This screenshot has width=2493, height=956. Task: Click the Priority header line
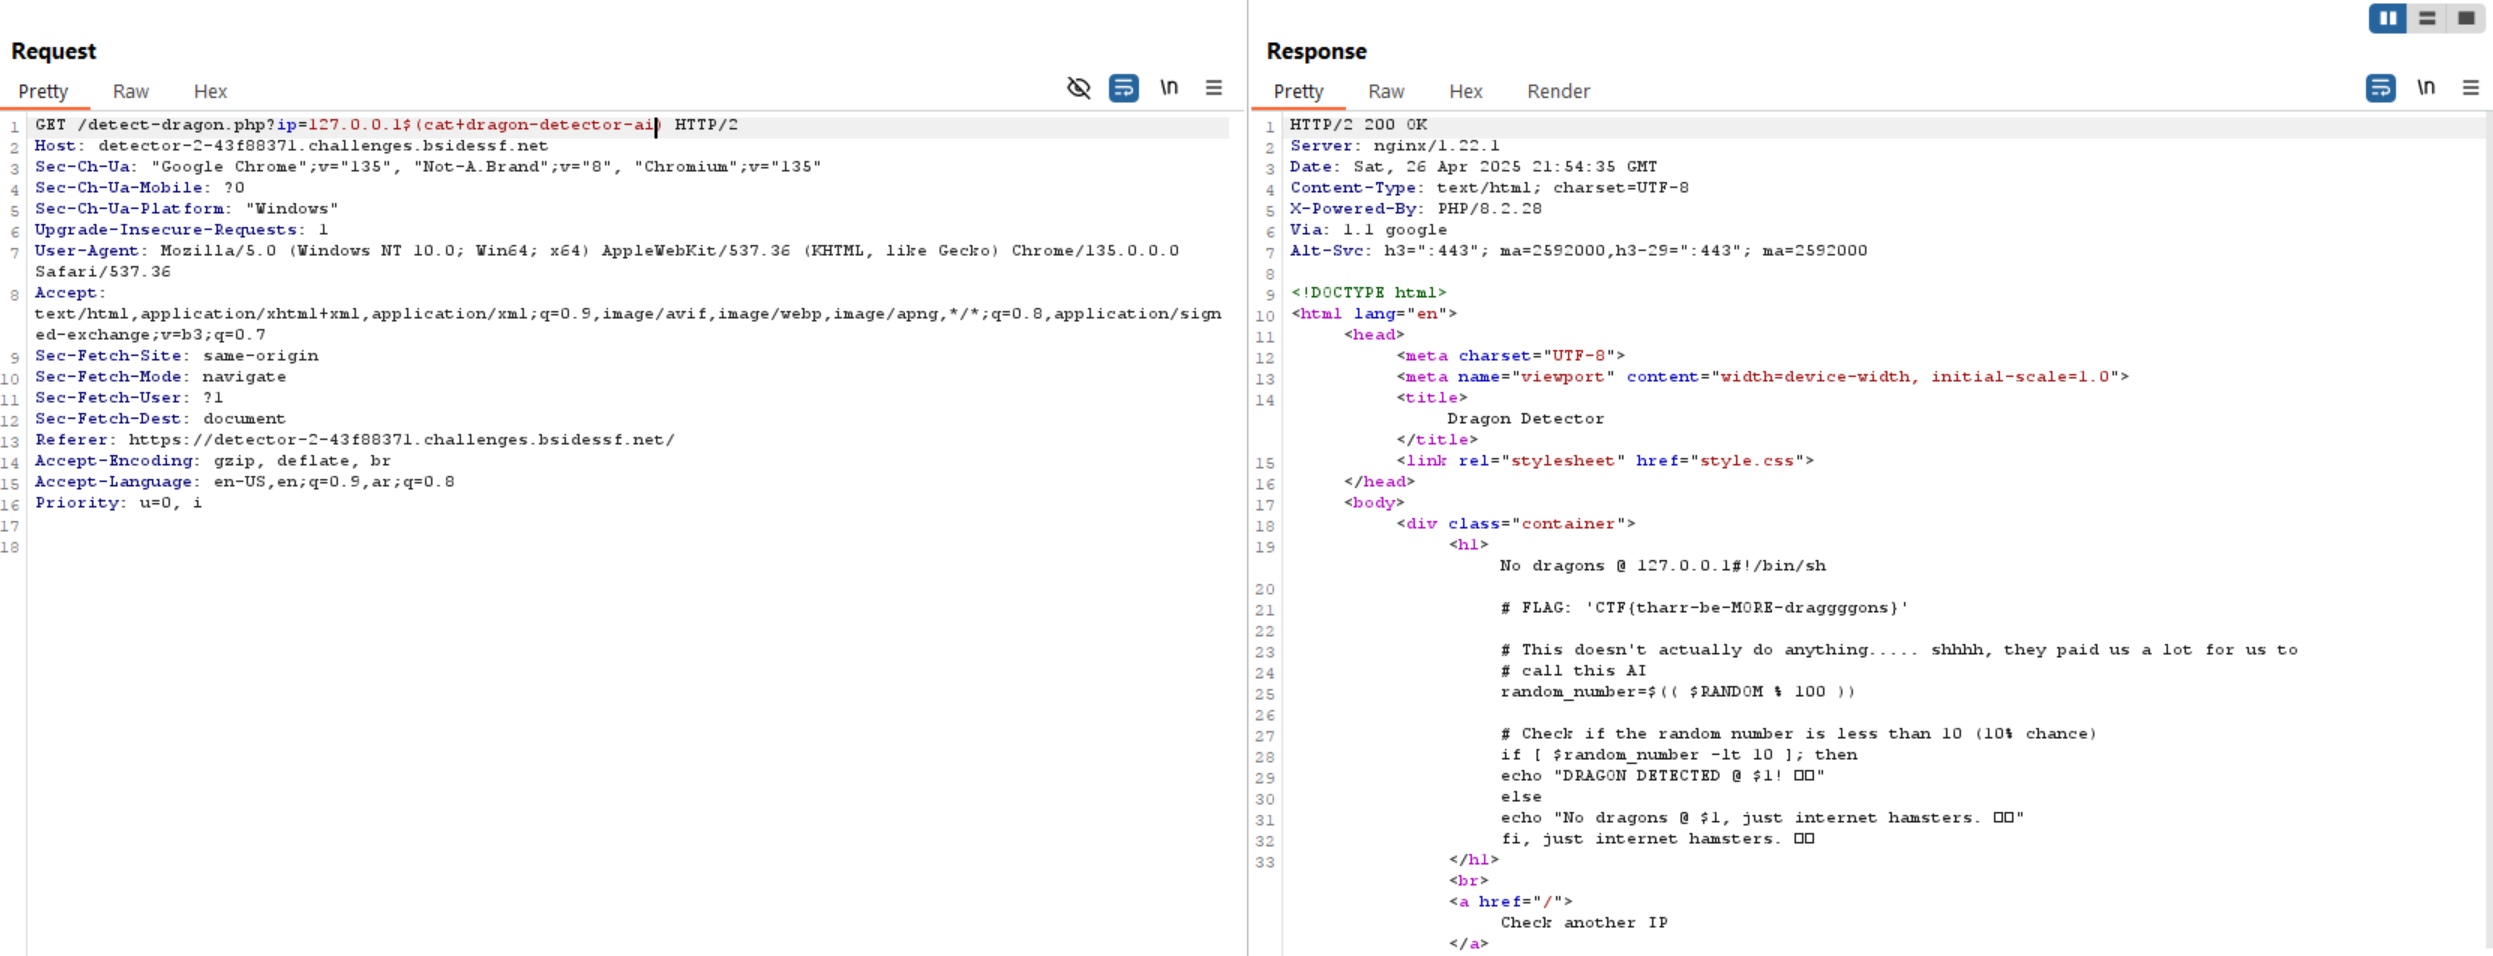(x=118, y=503)
